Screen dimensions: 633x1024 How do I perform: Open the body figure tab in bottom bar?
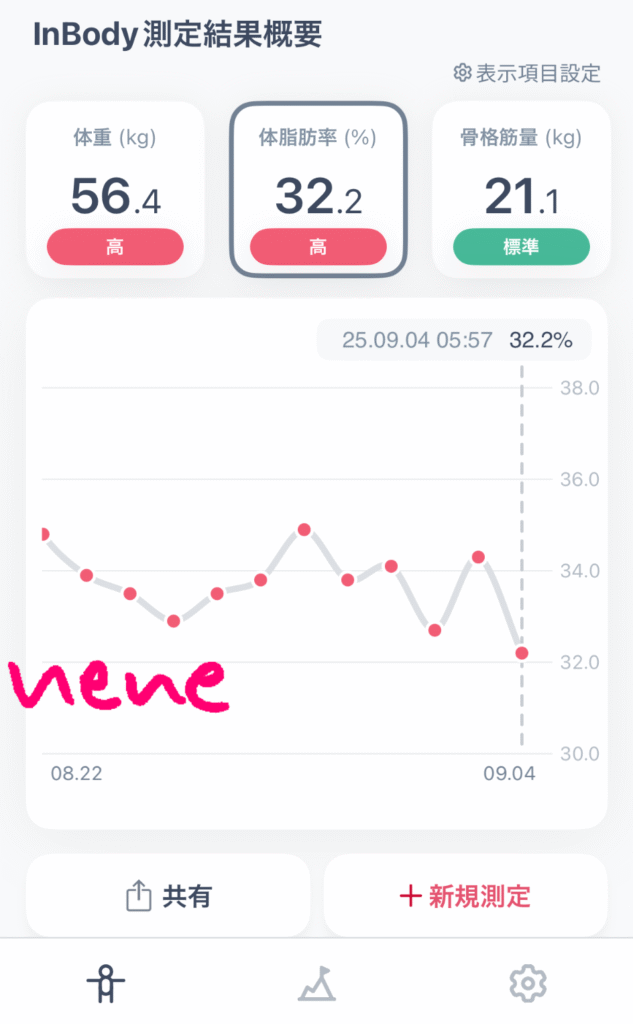point(105,984)
